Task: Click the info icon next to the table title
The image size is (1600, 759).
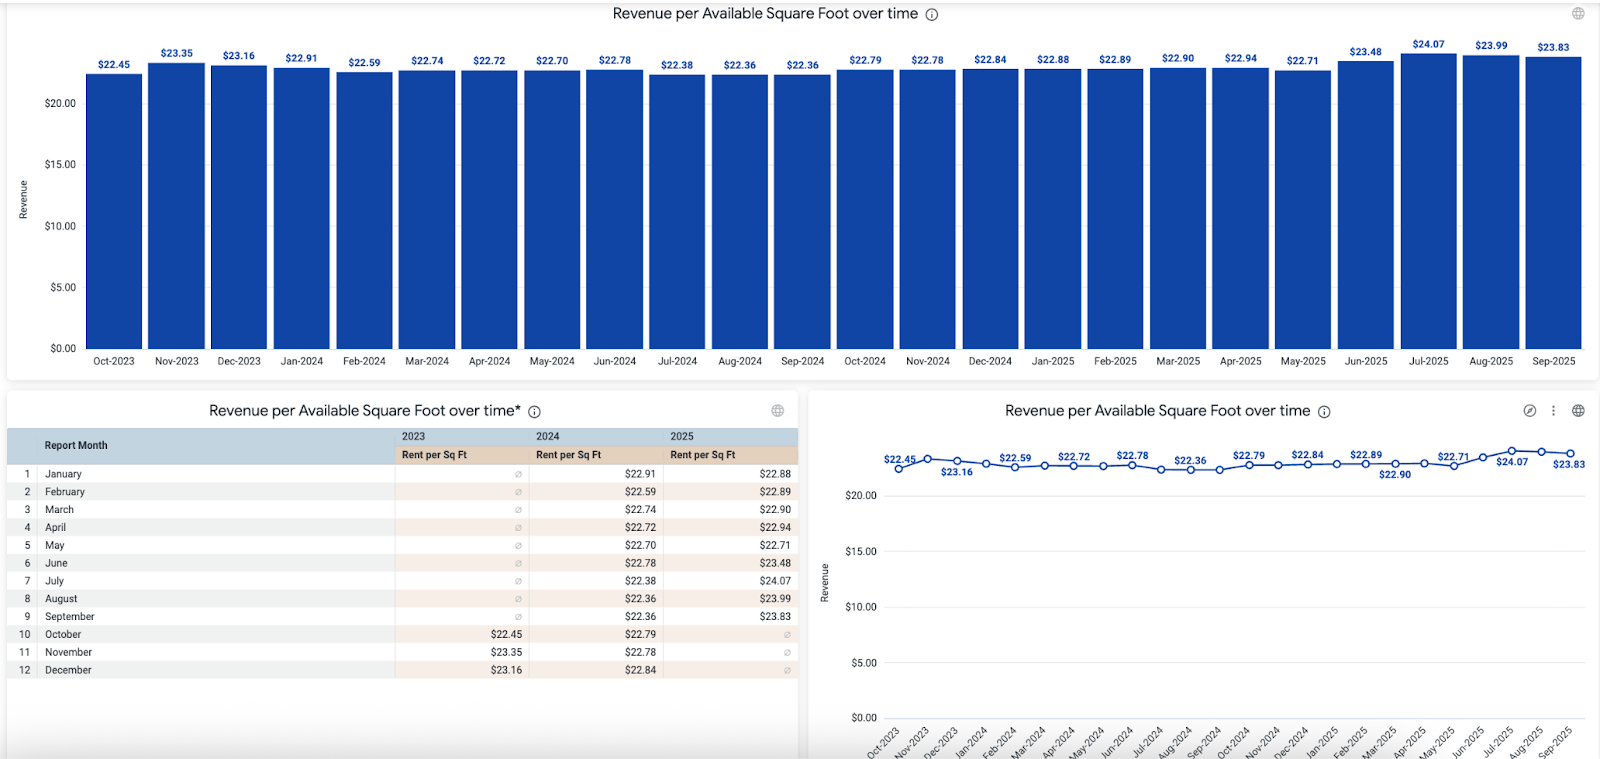Action: 535,412
